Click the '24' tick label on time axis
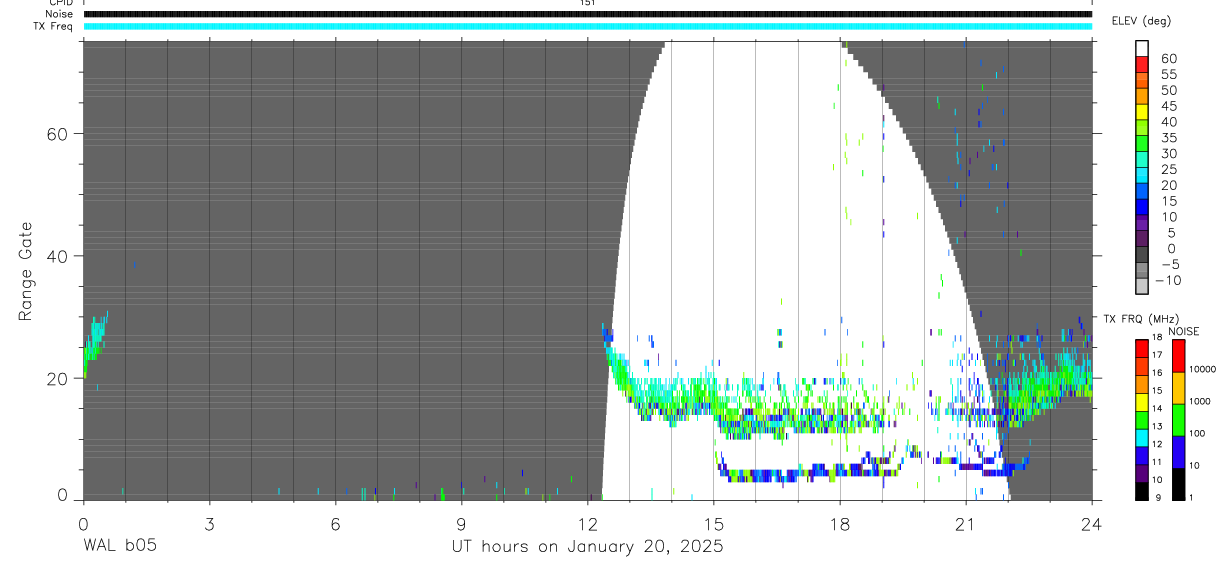The image size is (1228, 567). tap(1092, 523)
